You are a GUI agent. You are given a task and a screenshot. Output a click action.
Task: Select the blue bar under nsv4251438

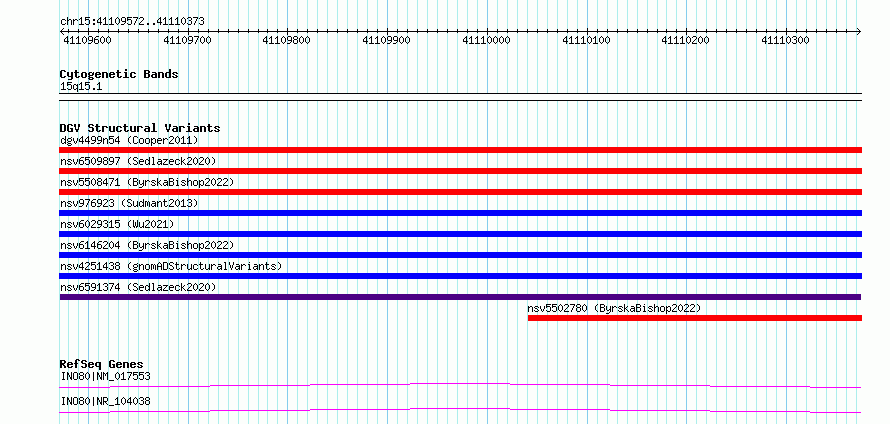(461, 276)
